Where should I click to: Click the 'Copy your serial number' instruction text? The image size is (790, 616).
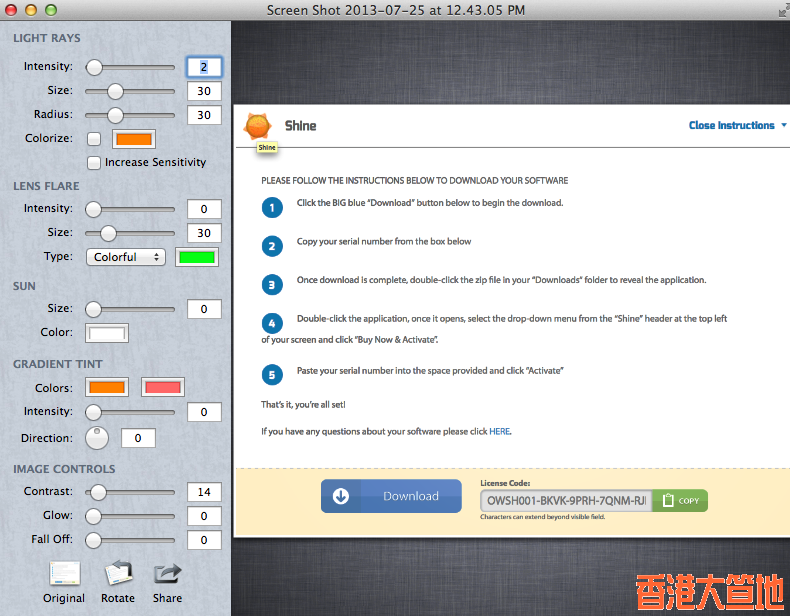point(384,242)
